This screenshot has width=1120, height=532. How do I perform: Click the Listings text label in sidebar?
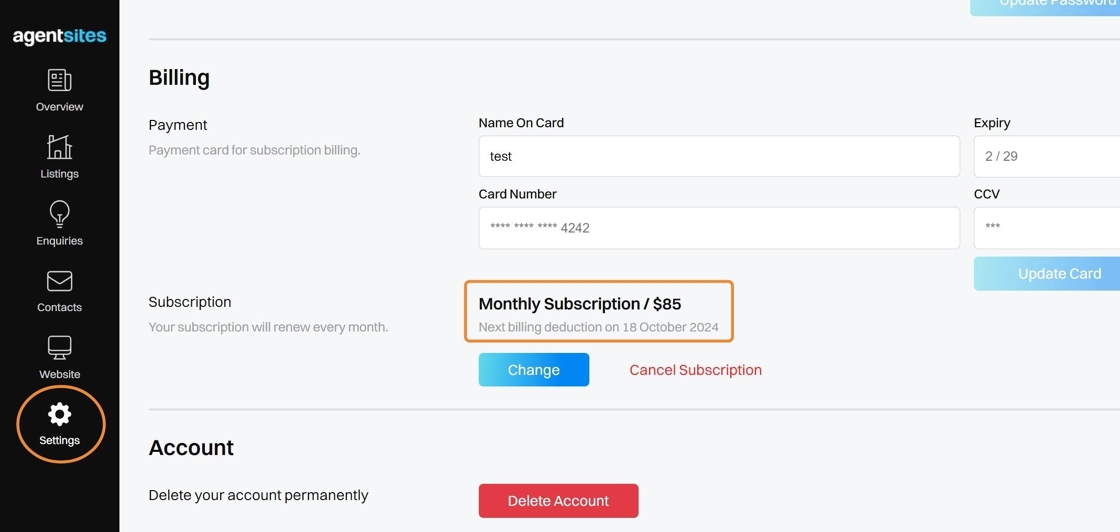(x=59, y=174)
